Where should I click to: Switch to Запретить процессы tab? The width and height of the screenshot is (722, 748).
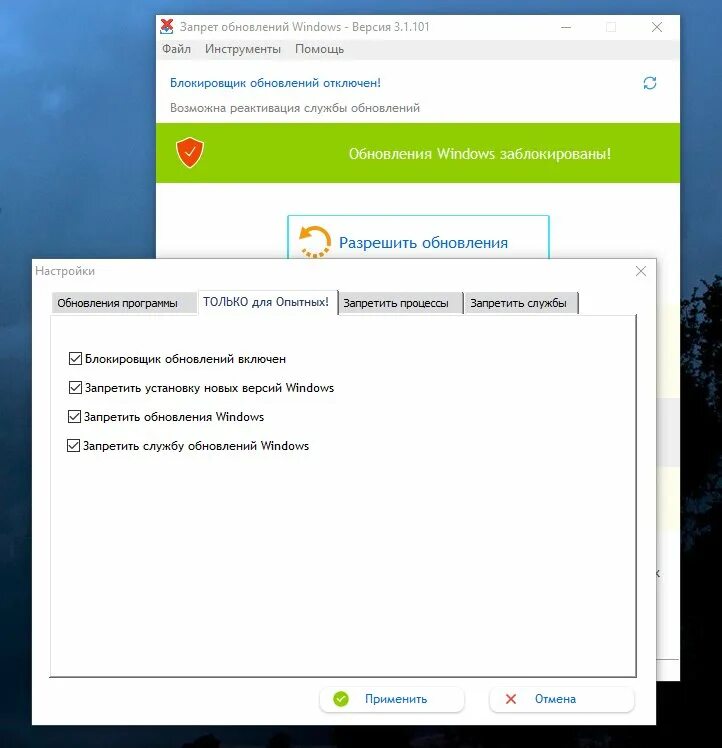pyautogui.click(x=400, y=303)
